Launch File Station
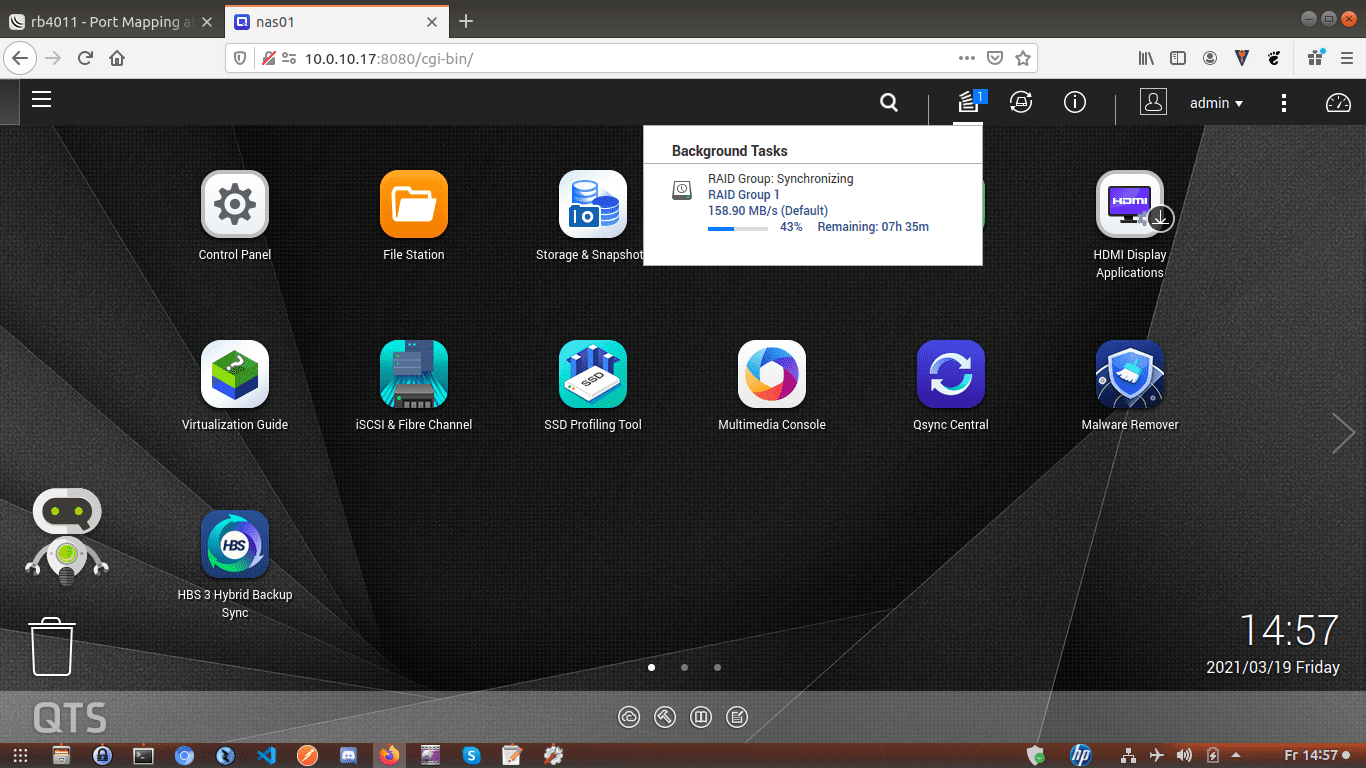 [414, 204]
